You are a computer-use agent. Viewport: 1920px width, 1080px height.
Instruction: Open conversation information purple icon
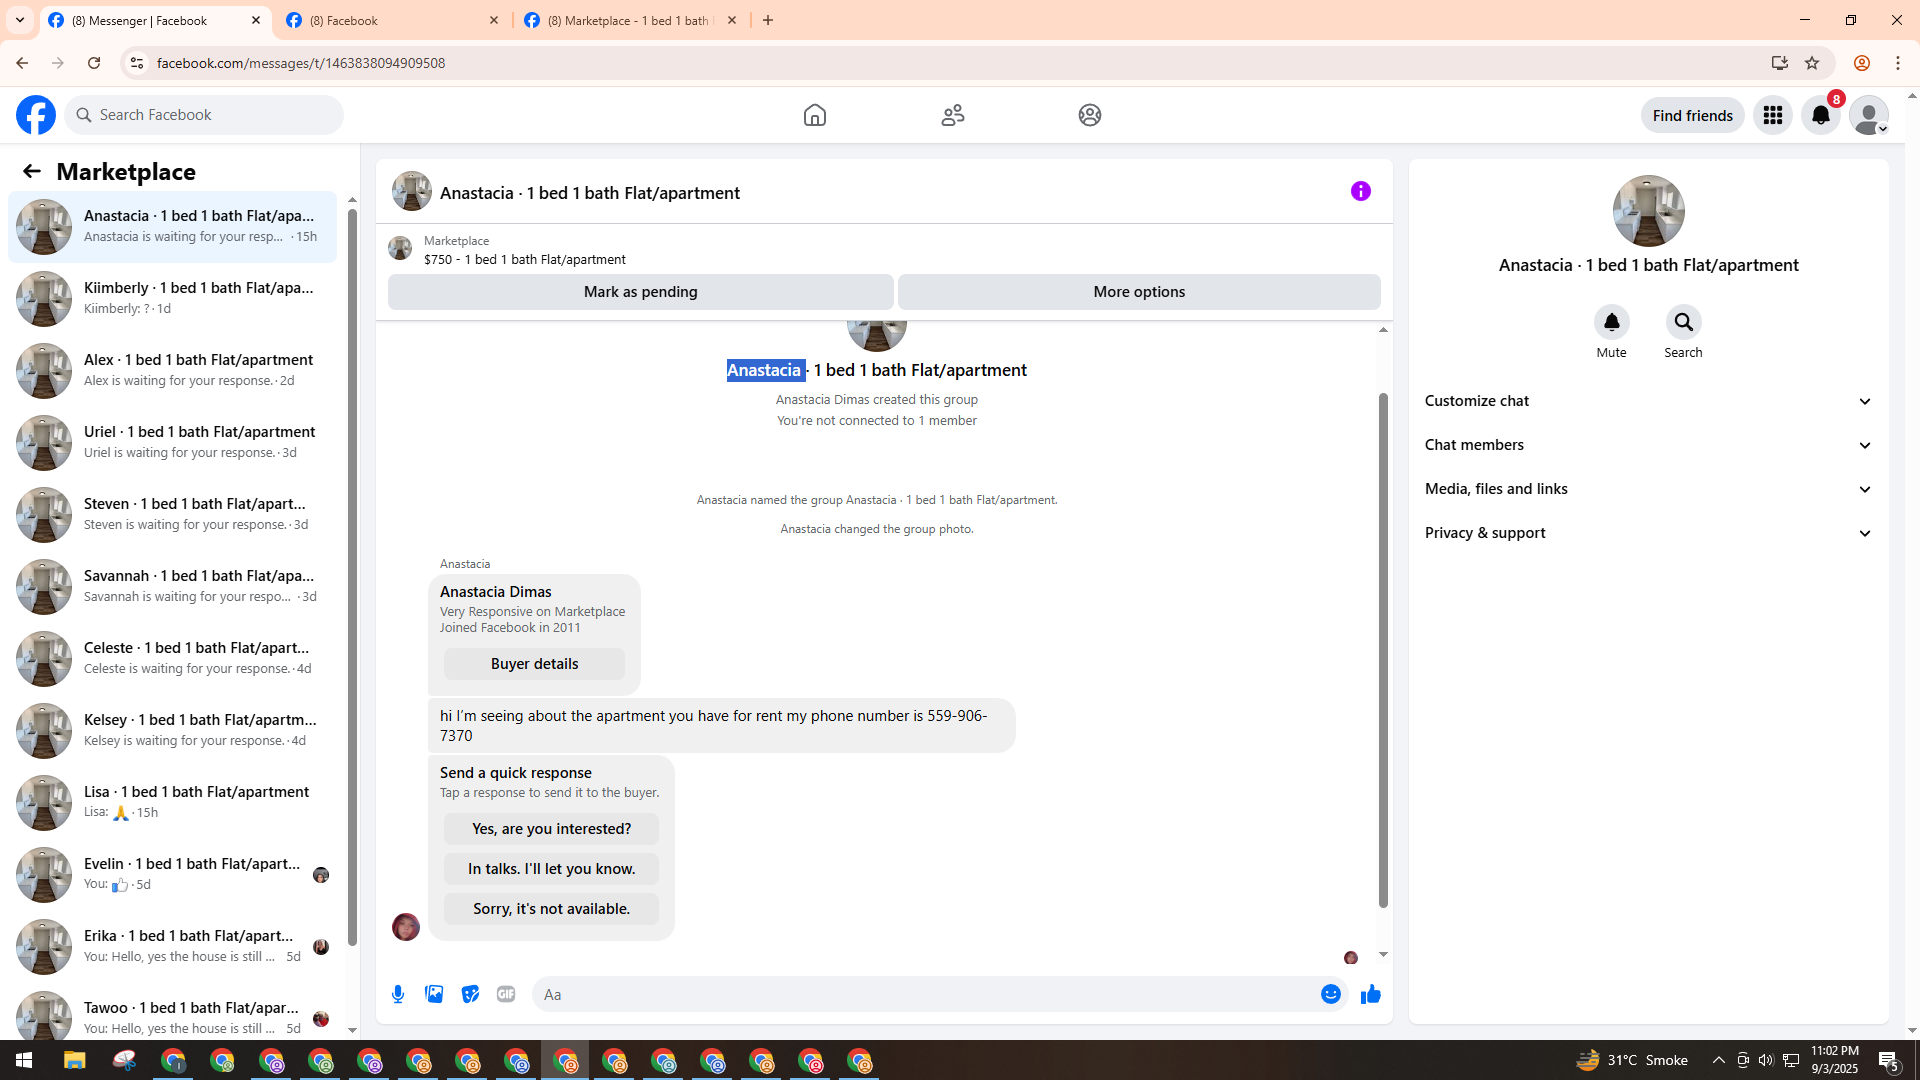click(x=1361, y=191)
